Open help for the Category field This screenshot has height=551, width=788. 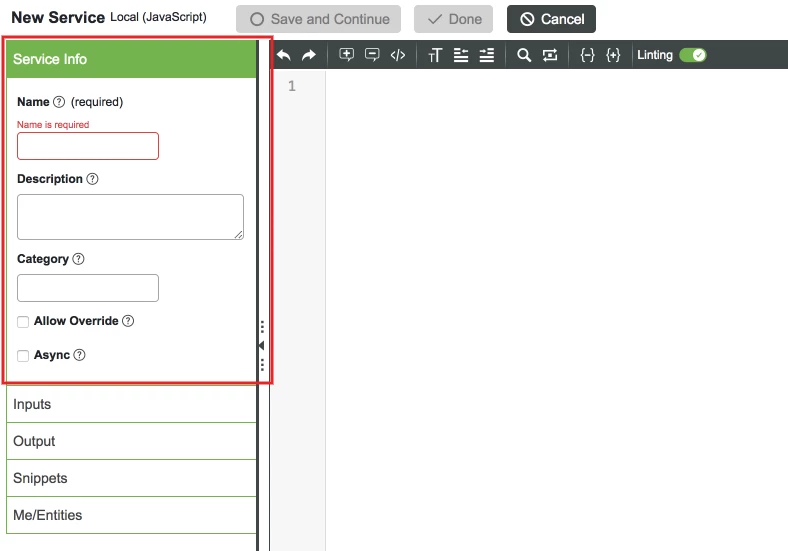pos(78,259)
